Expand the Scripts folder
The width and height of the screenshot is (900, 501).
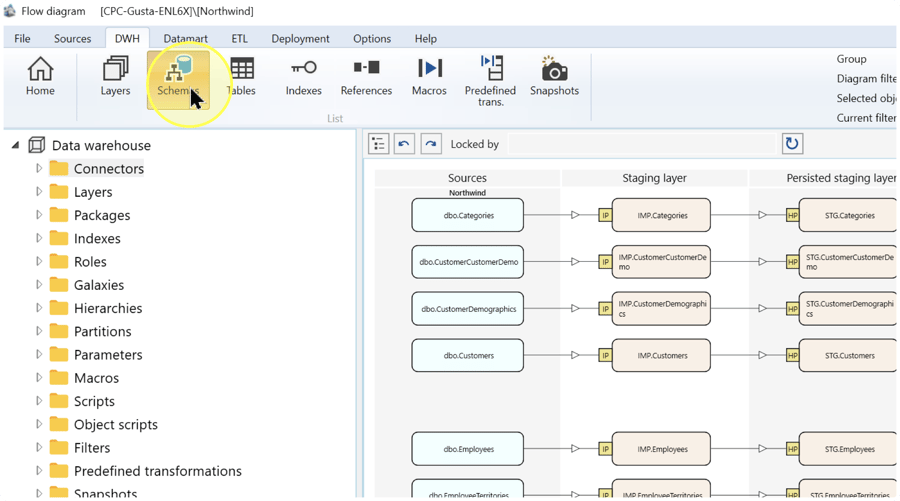pos(38,401)
